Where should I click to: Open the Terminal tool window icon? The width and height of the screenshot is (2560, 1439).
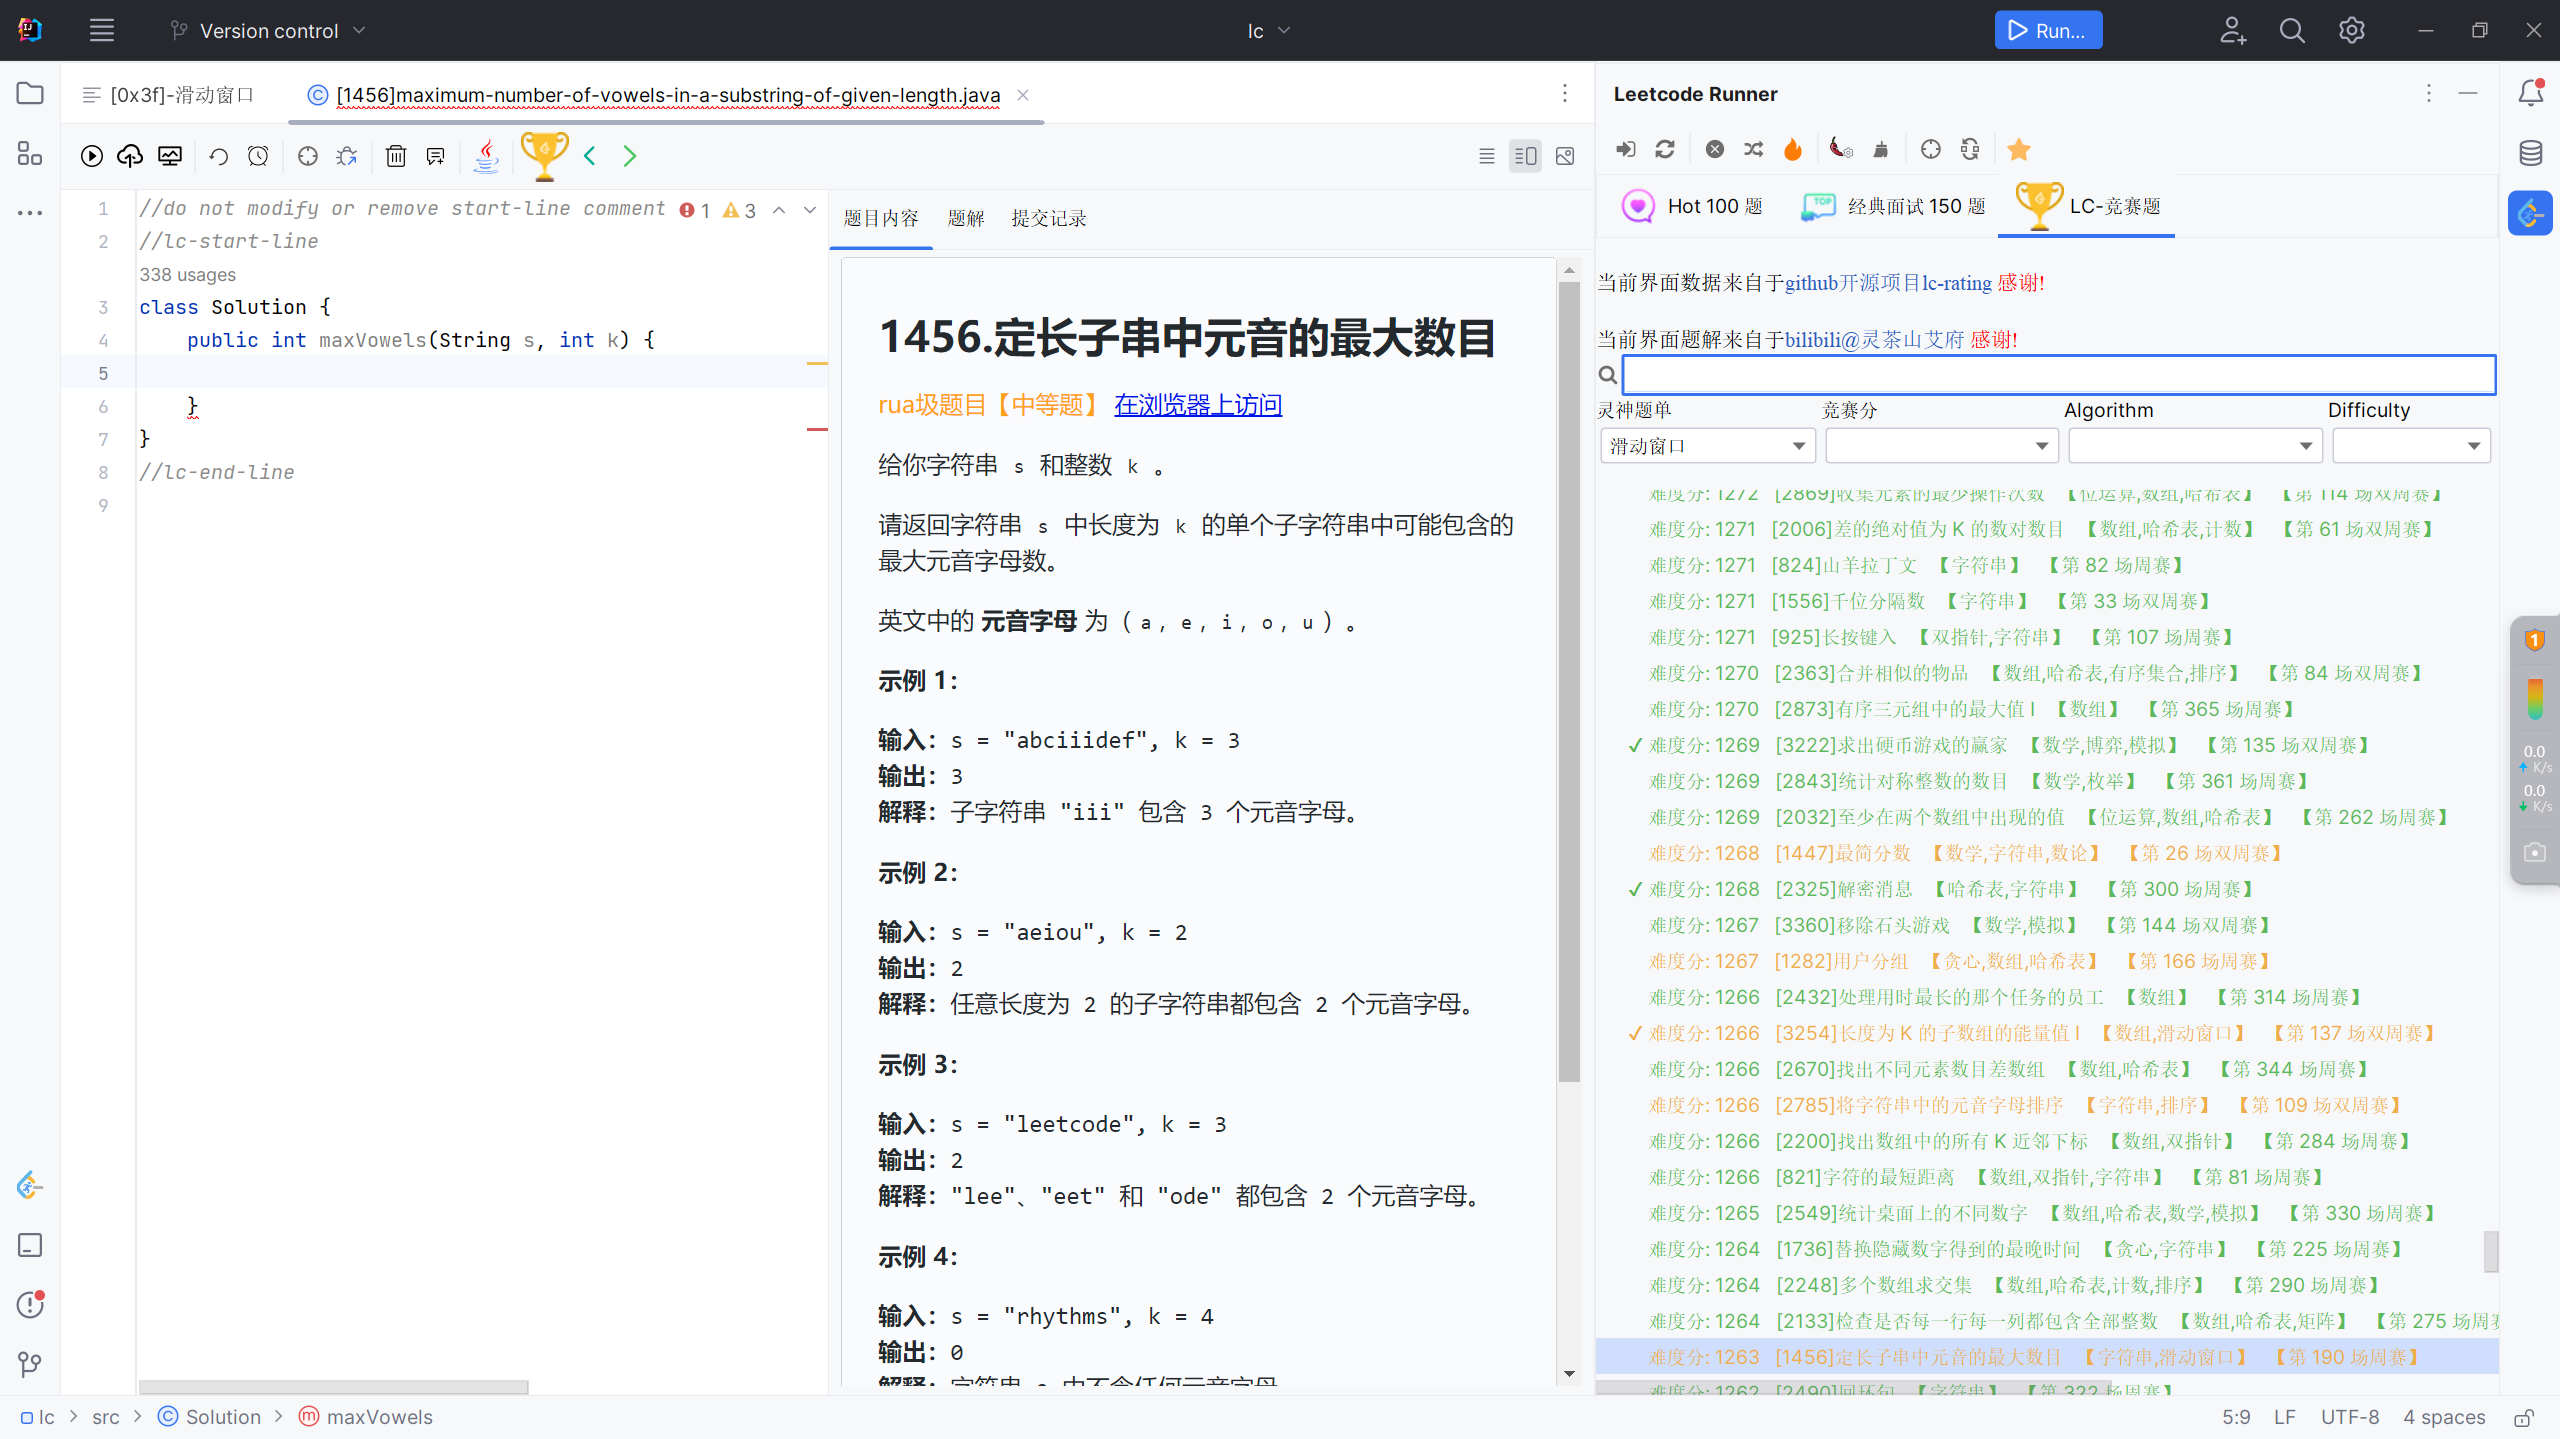click(30, 1245)
